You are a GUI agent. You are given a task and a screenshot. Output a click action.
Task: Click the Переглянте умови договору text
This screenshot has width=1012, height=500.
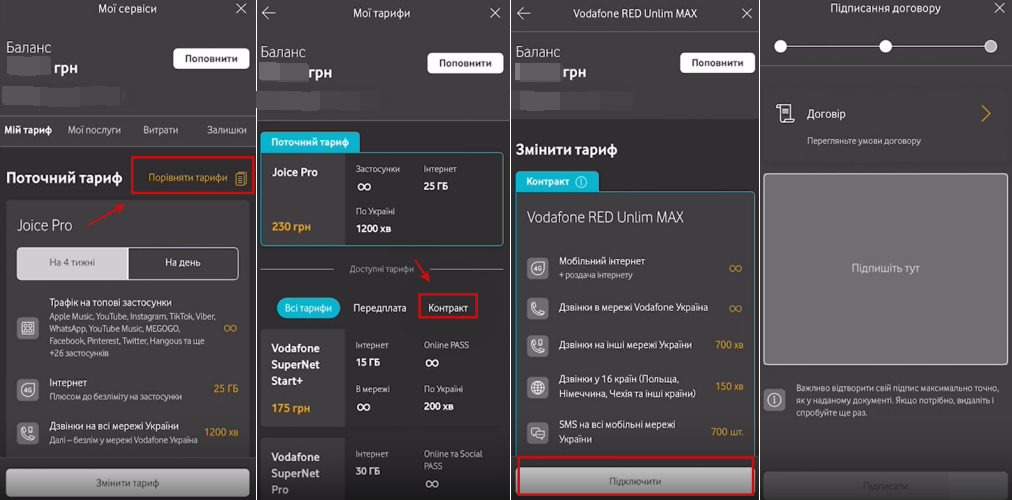pos(864,141)
